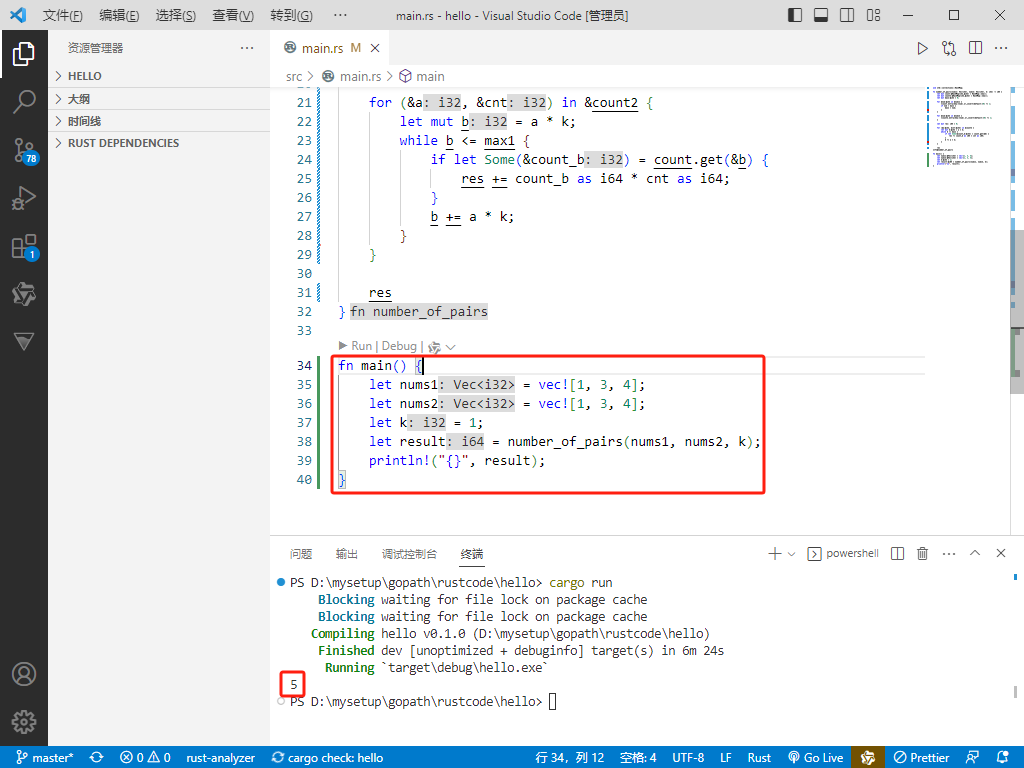Image resolution: width=1024 pixels, height=768 pixels.
Task: Expand the RUST DEPENDENCIES section
Action: [159, 143]
